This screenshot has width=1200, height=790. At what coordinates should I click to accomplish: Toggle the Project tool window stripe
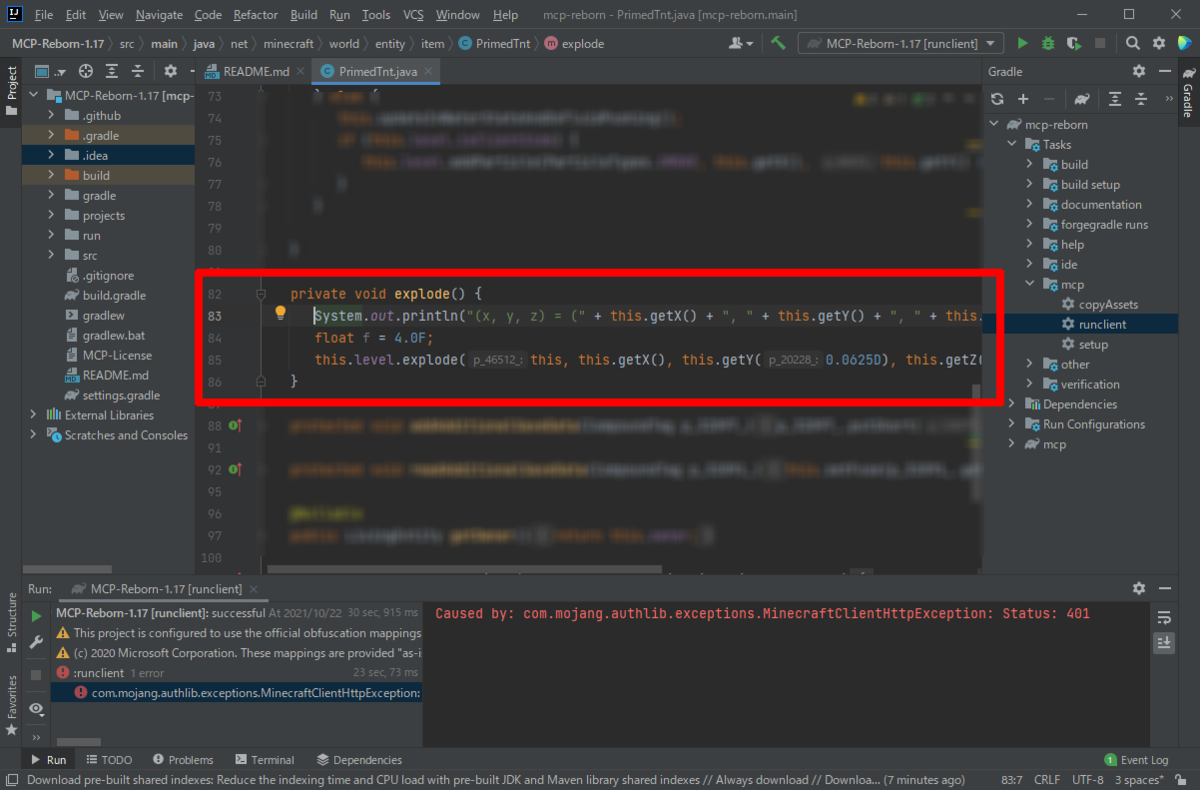pos(12,92)
